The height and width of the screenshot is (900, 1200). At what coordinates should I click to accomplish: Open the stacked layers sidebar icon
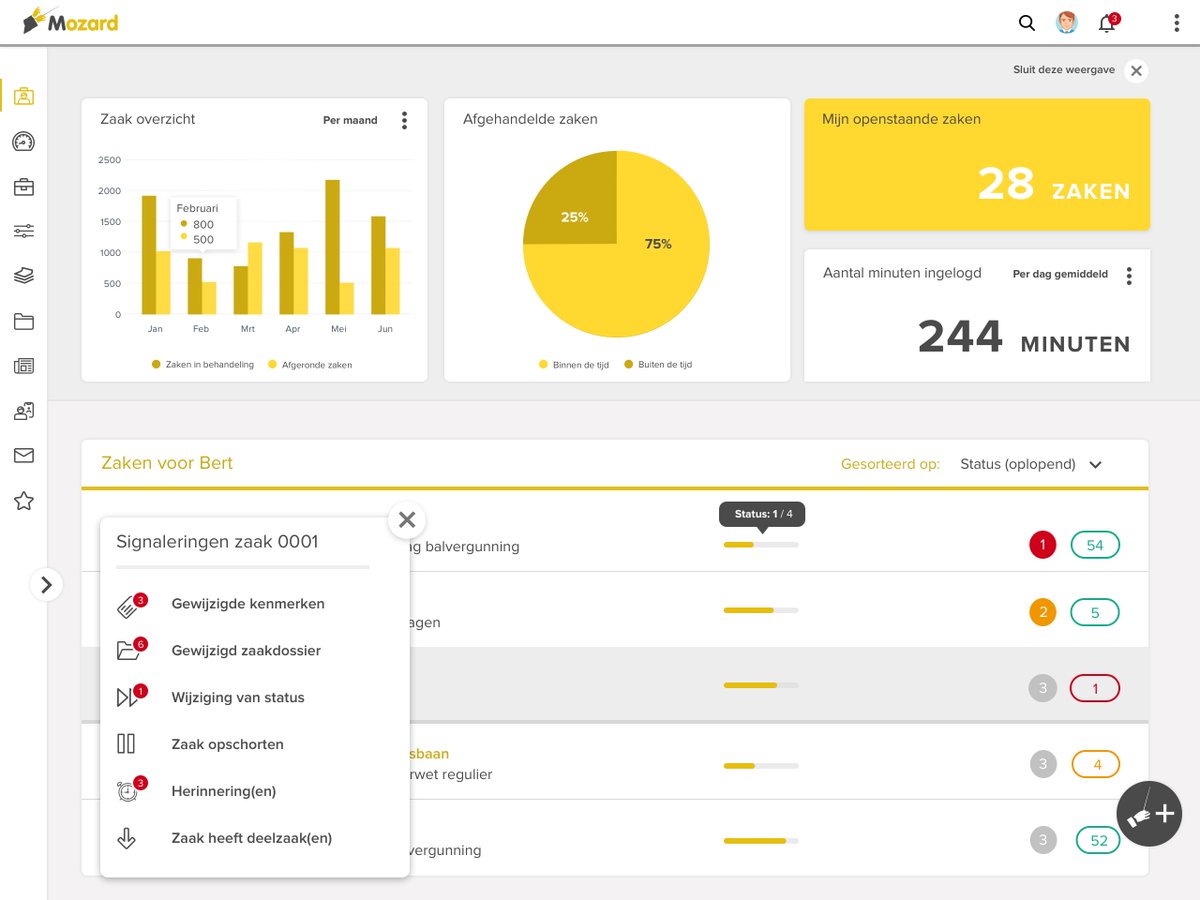point(24,276)
